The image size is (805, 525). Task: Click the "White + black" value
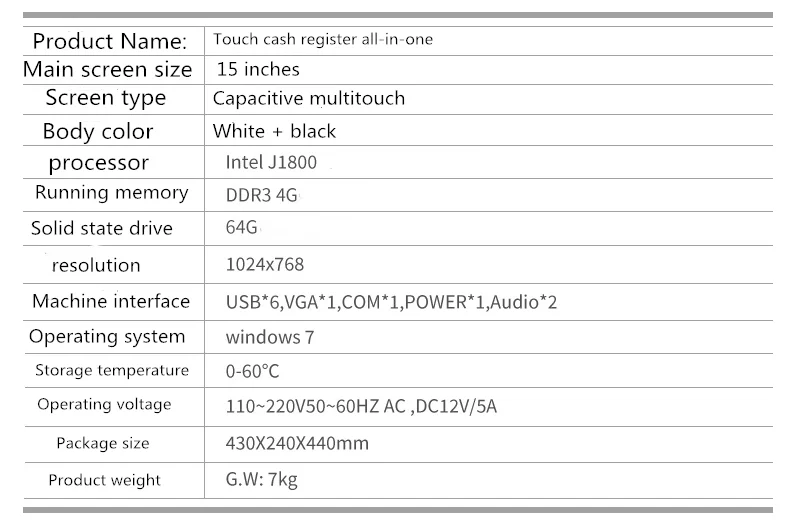[x=274, y=131]
